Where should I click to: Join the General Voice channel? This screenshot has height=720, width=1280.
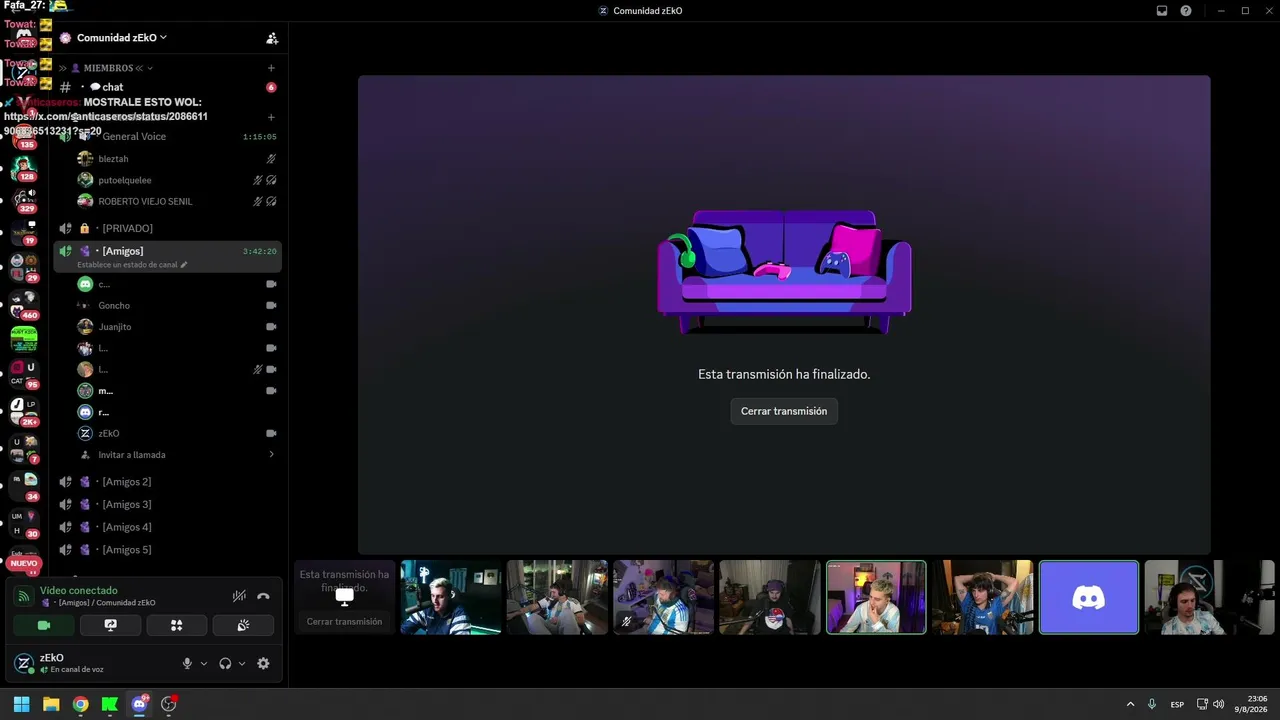click(167, 136)
